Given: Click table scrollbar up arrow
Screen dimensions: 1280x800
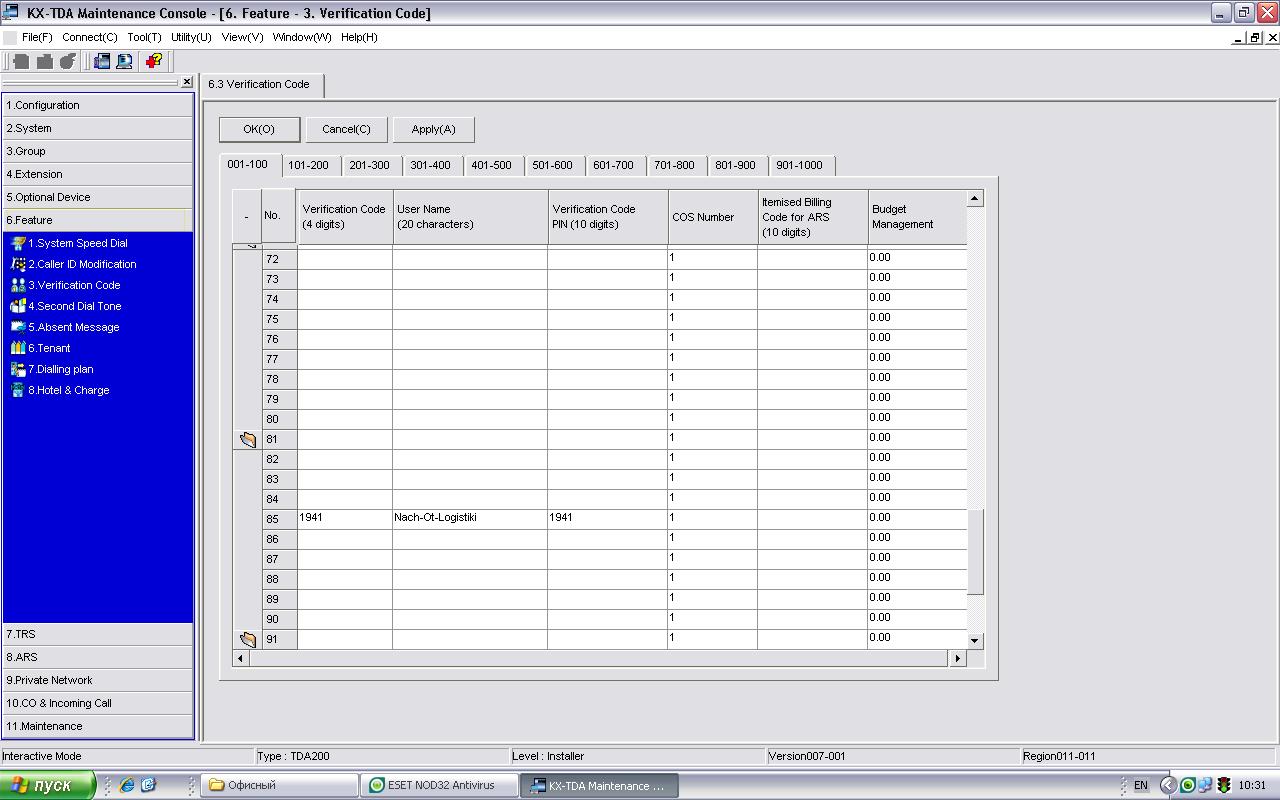Looking at the screenshot, I should pos(975,198).
